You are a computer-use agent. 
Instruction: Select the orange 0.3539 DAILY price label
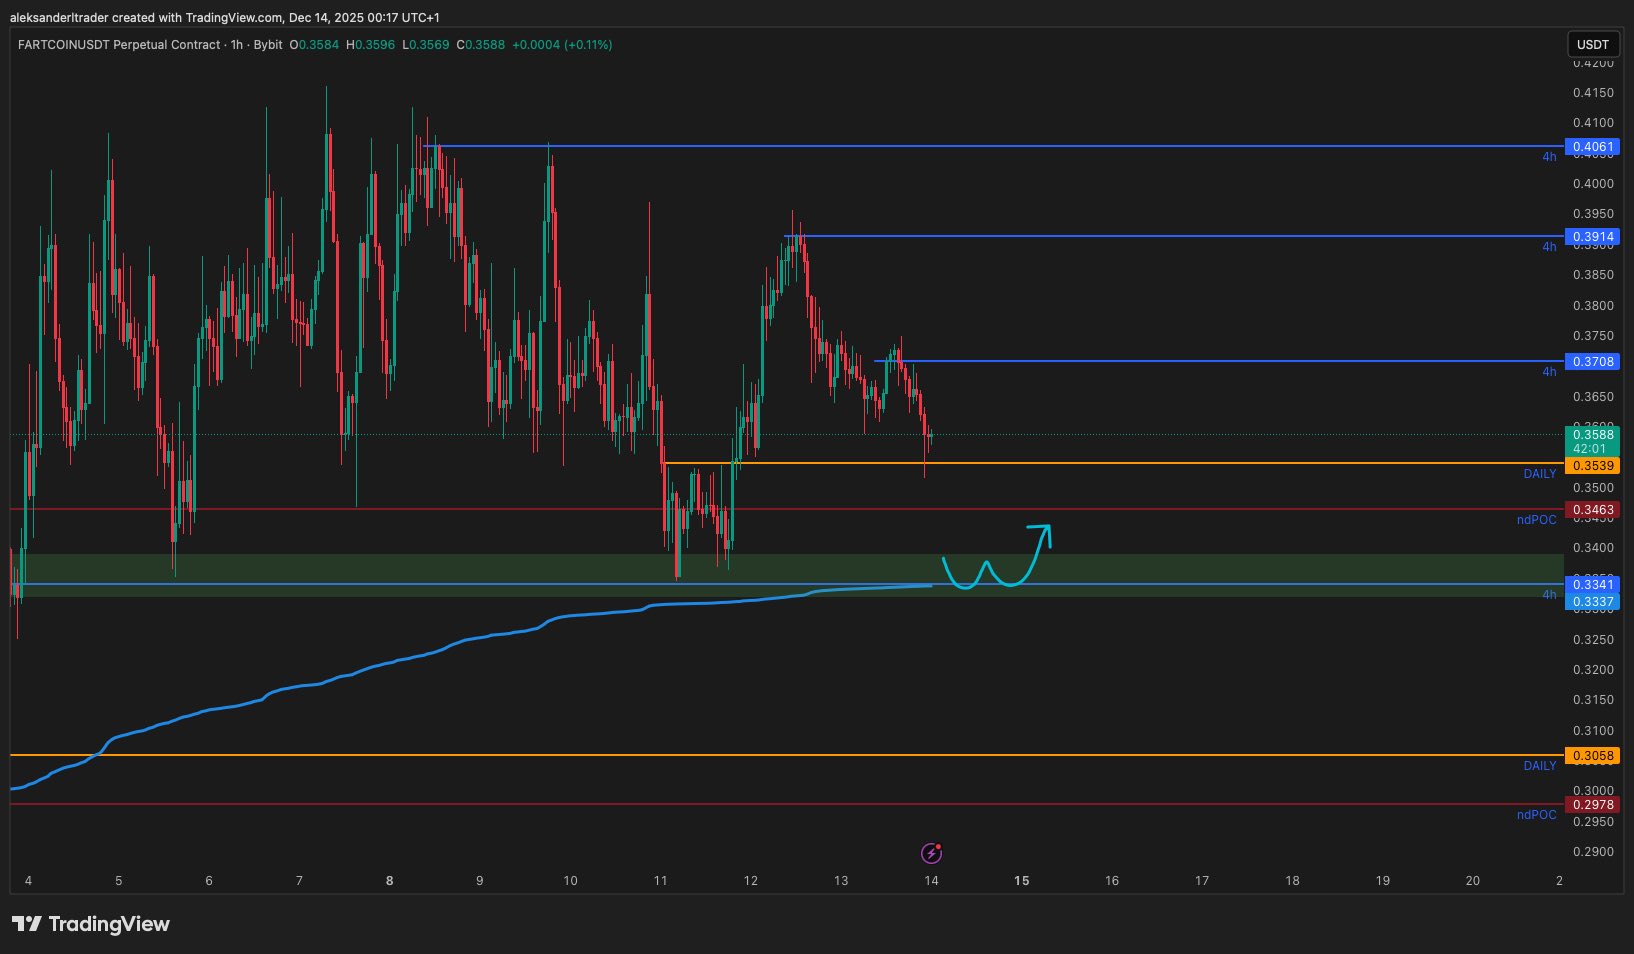[x=1592, y=466]
